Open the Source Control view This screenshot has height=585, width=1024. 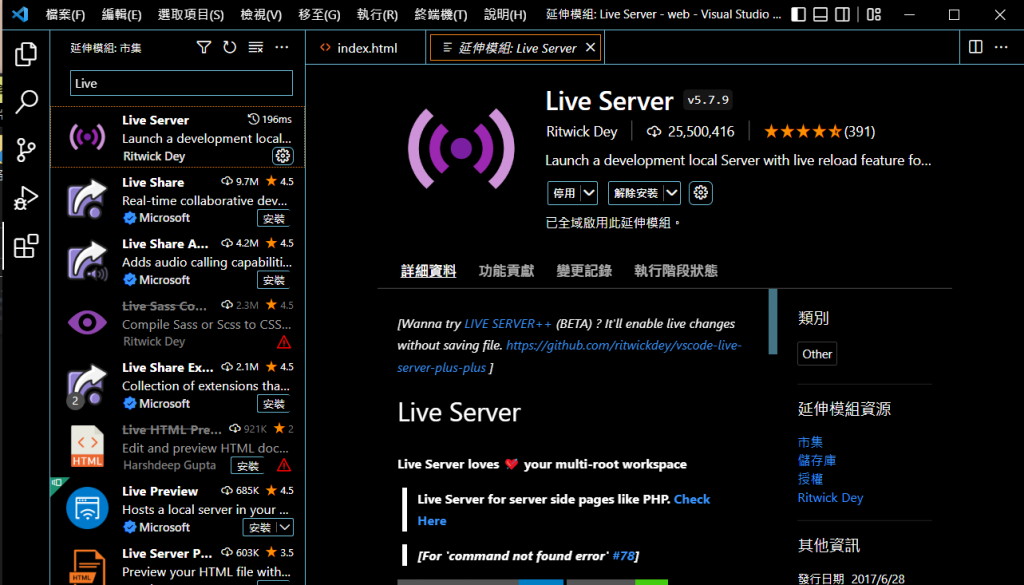[x=26, y=150]
